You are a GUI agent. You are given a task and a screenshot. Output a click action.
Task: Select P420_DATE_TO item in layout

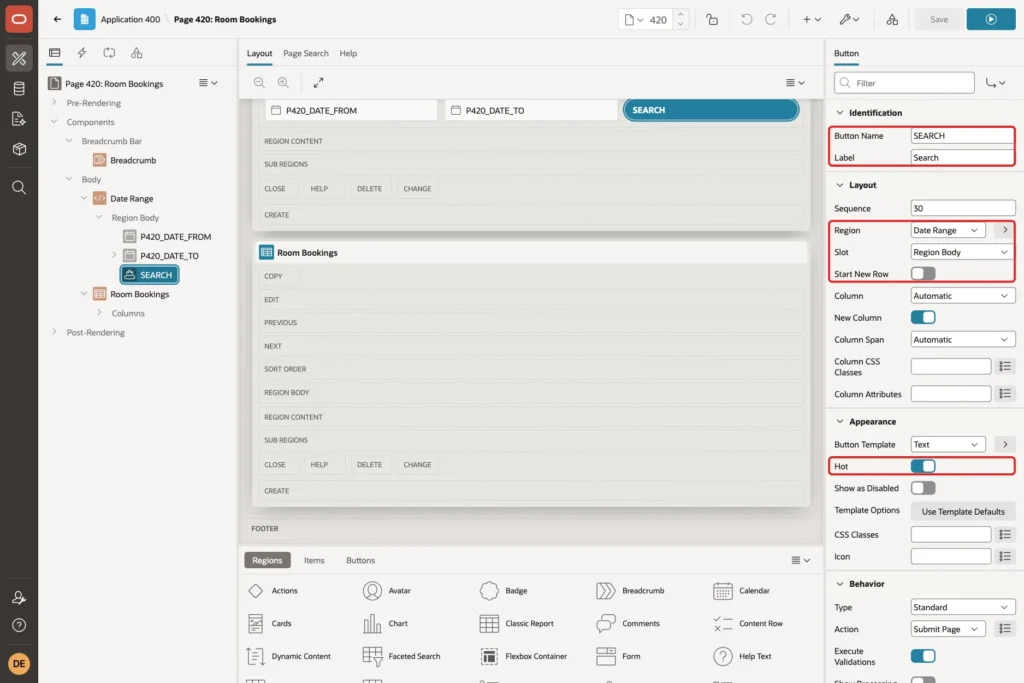click(x=531, y=110)
